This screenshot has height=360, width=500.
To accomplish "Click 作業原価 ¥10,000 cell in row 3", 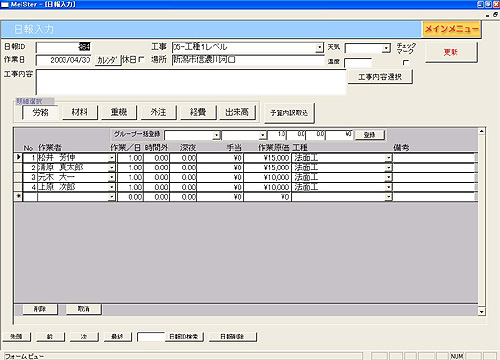I will tap(267, 177).
